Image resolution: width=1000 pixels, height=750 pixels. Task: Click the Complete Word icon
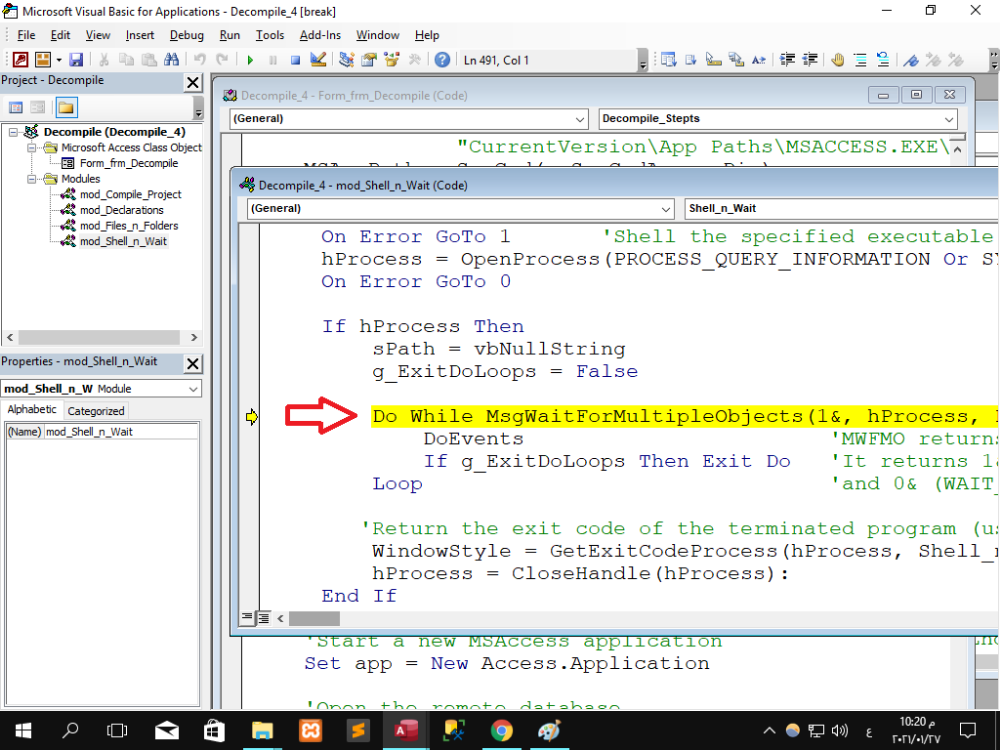(758, 60)
